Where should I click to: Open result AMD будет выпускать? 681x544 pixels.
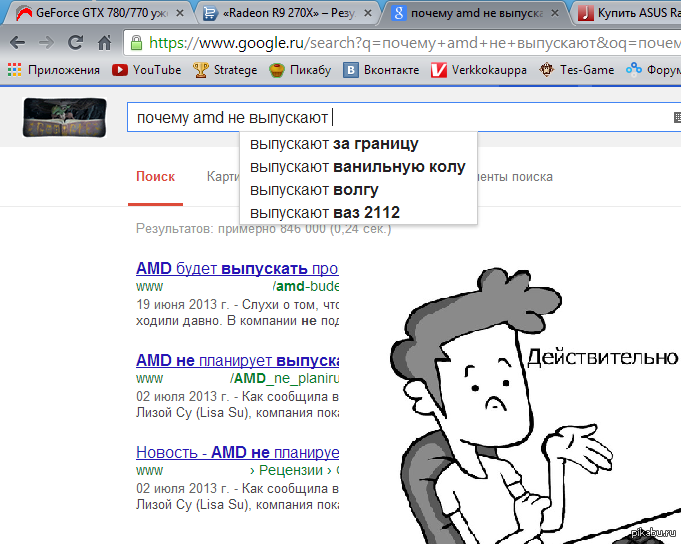237,269
